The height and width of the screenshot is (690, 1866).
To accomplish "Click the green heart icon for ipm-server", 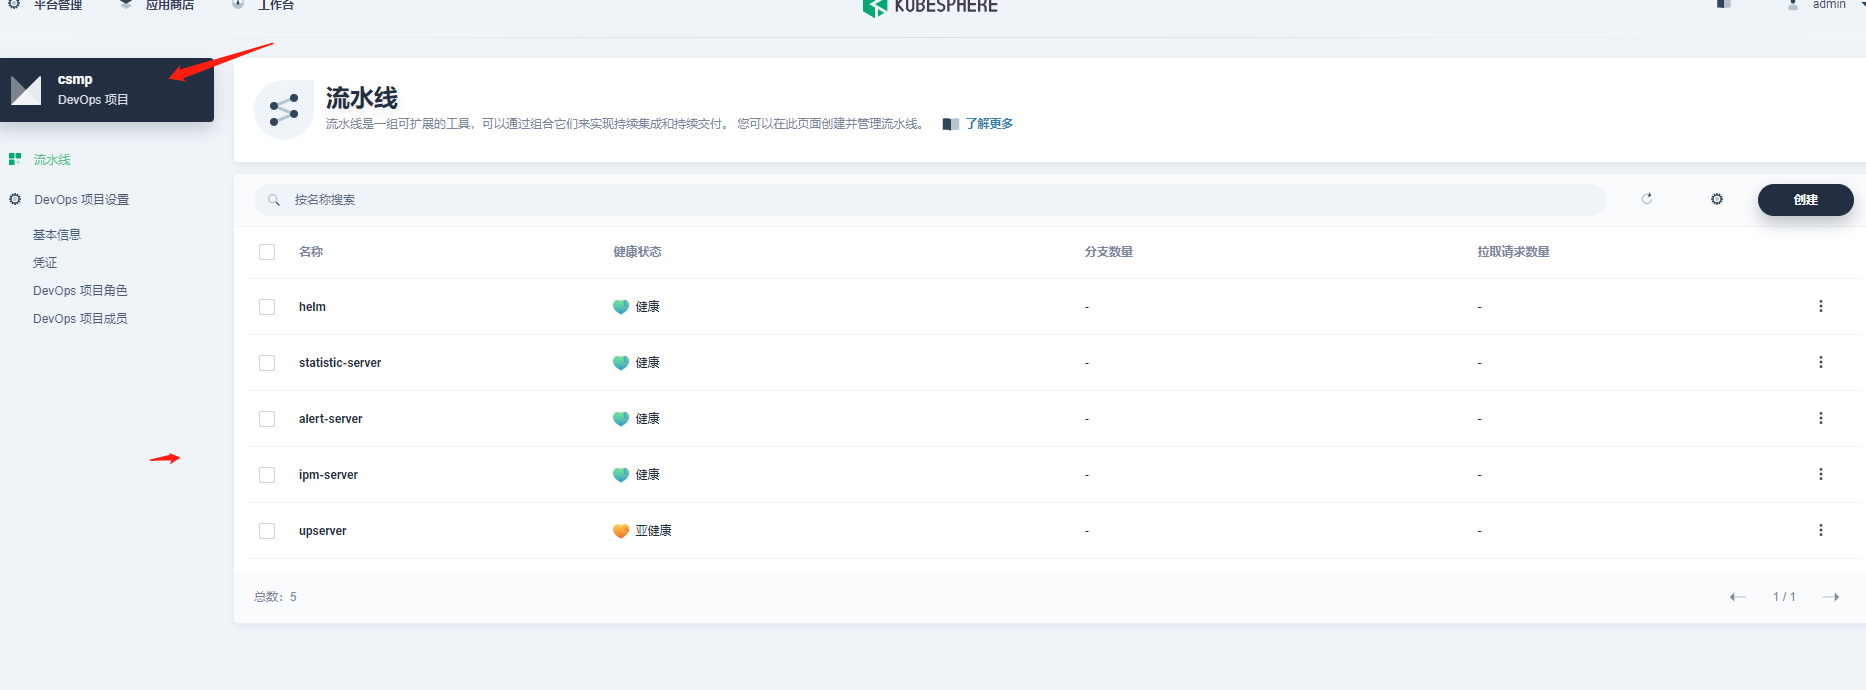I will 621,475.
